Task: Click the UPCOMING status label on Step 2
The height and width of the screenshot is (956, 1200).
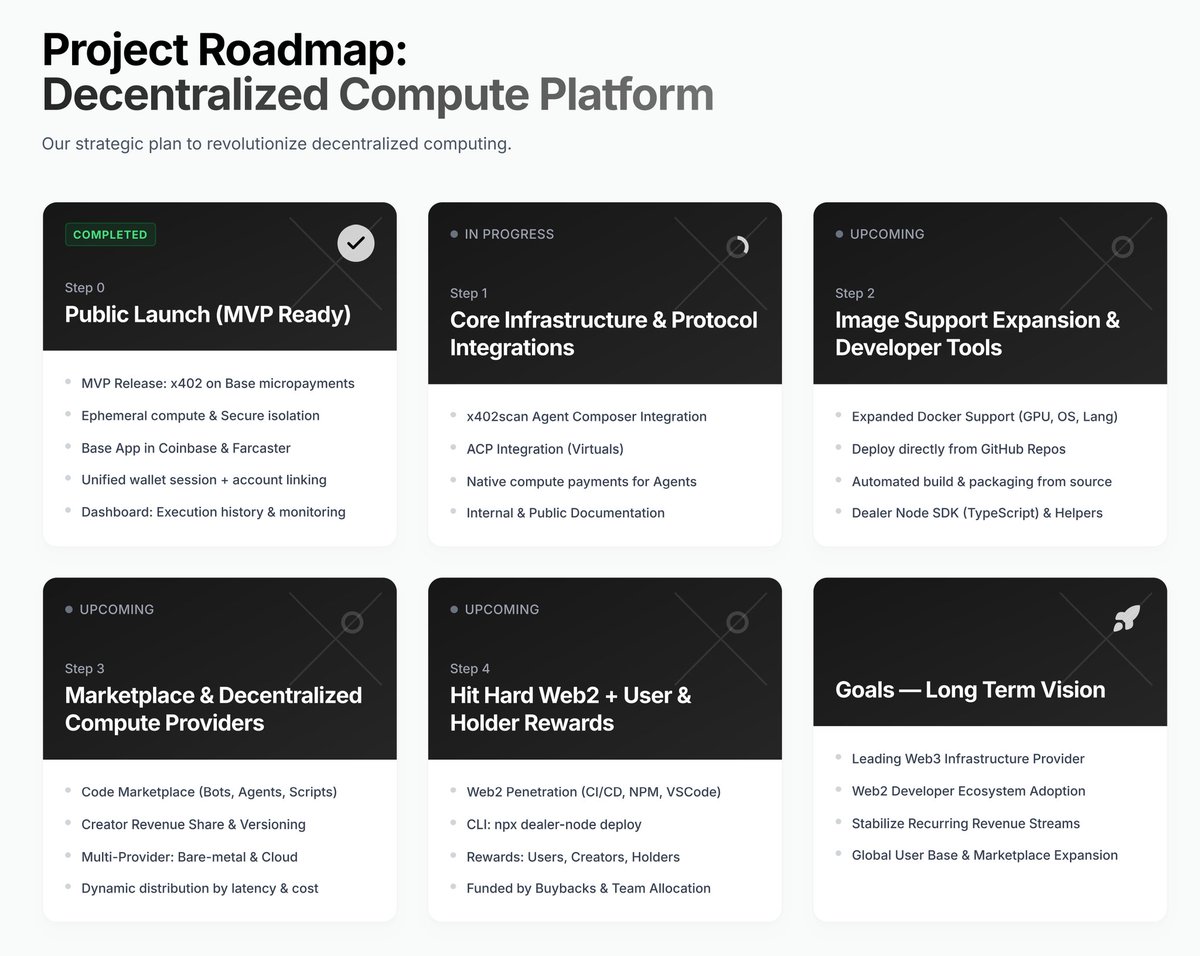Action: click(x=887, y=234)
